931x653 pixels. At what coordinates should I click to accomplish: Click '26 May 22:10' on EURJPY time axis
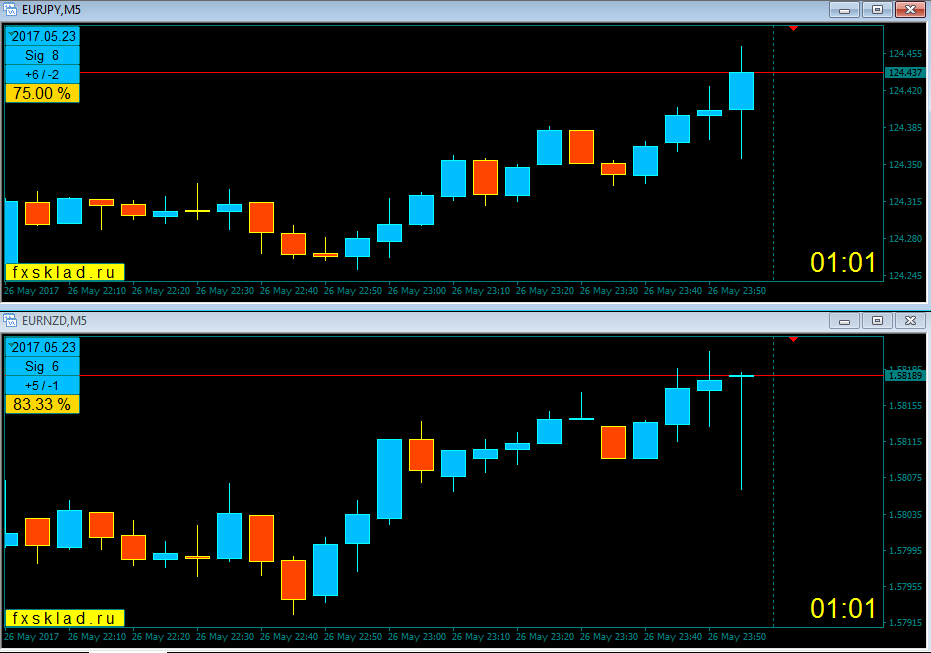tap(97, 291)
